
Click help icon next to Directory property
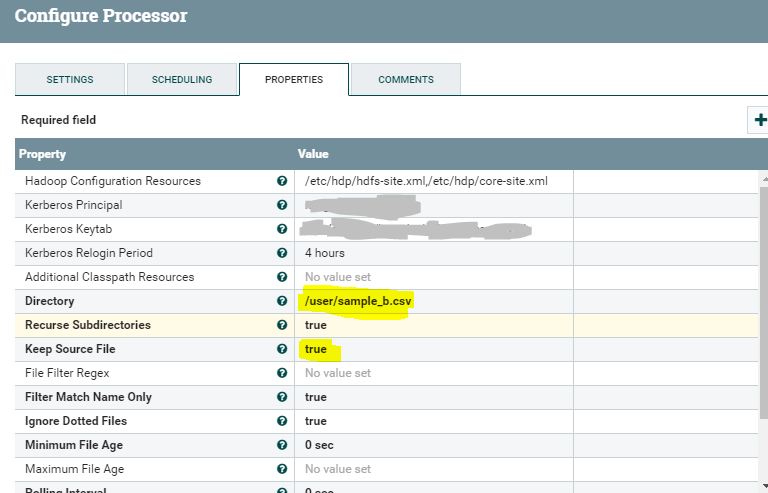282,302
